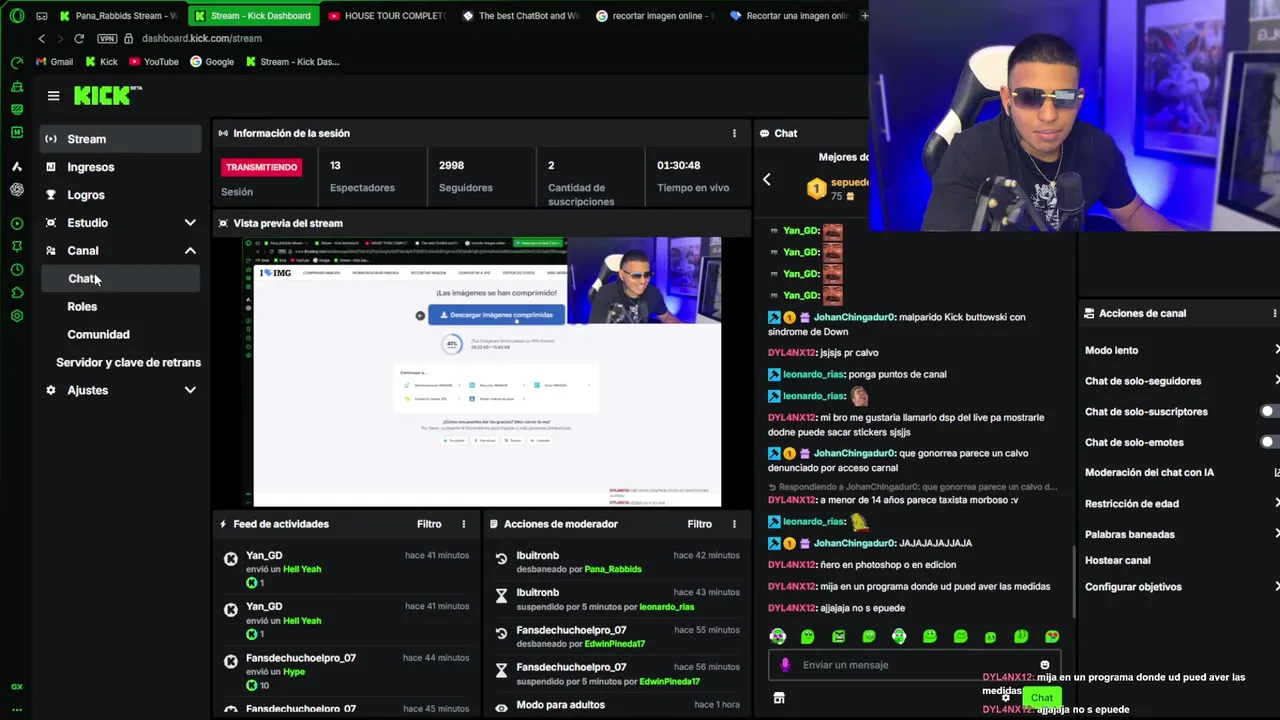Open session info three-dot menu
This screenshot has width=1280, height=720.
pos(734,133)
